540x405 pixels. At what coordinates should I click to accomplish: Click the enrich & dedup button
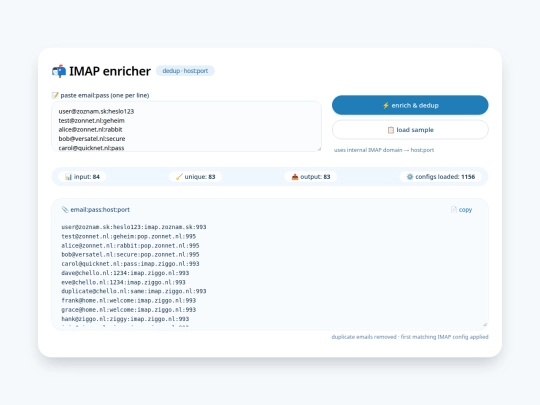tap(410, 105)
